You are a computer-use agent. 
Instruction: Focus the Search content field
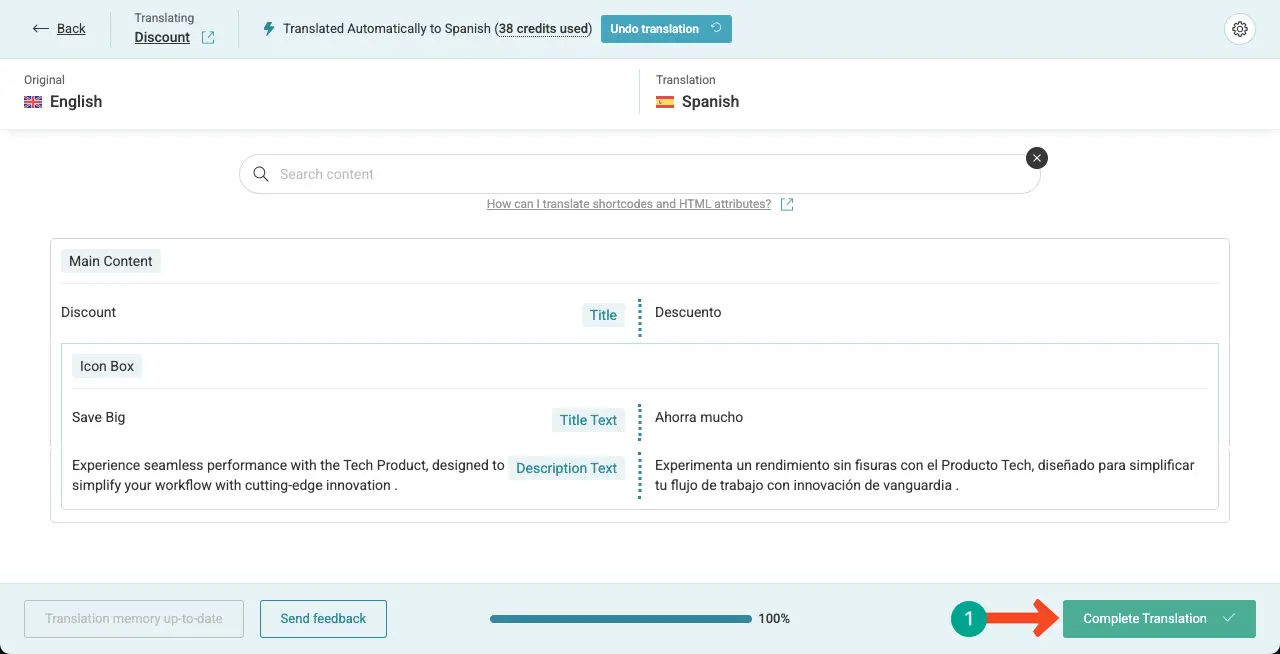[640, 174]
